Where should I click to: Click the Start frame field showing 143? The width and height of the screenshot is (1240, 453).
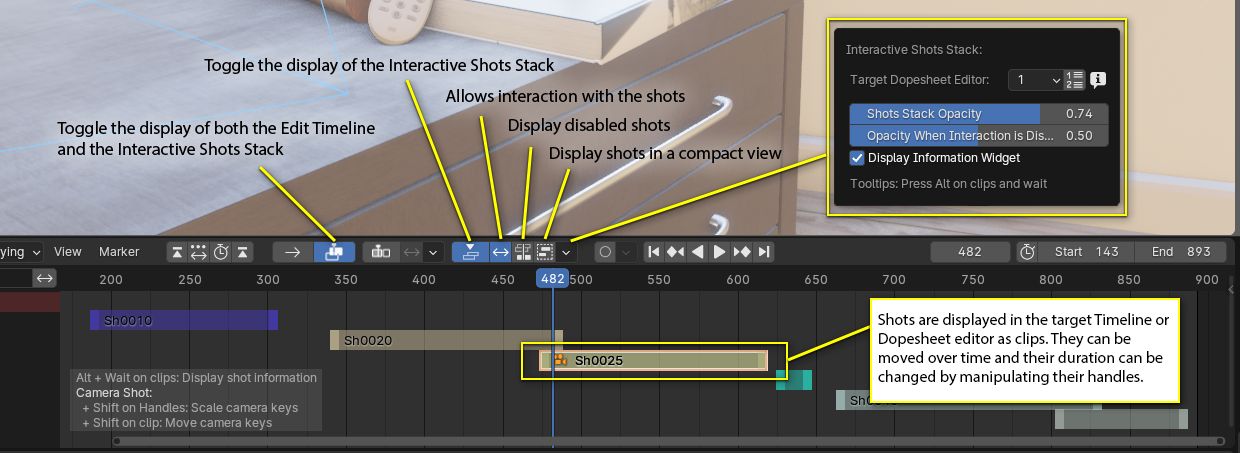[x=1086, y=252]
